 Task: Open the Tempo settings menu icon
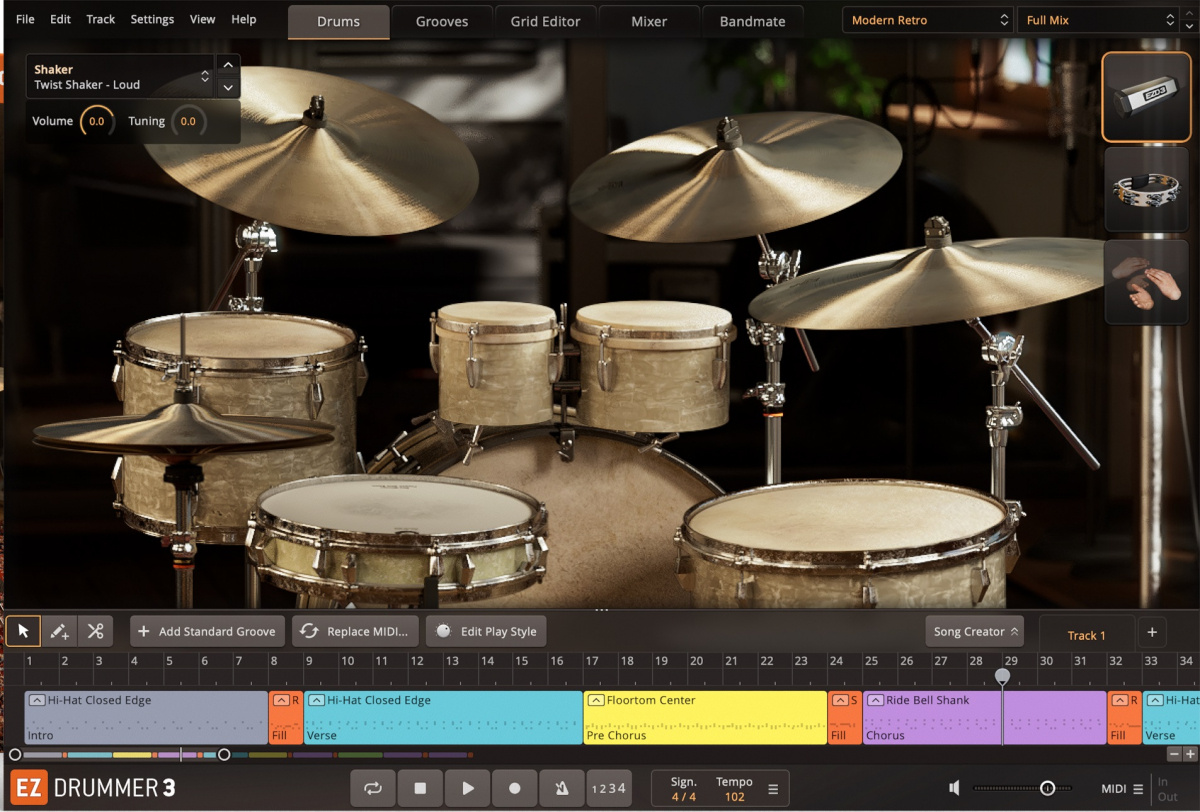(x=772, y=789)
